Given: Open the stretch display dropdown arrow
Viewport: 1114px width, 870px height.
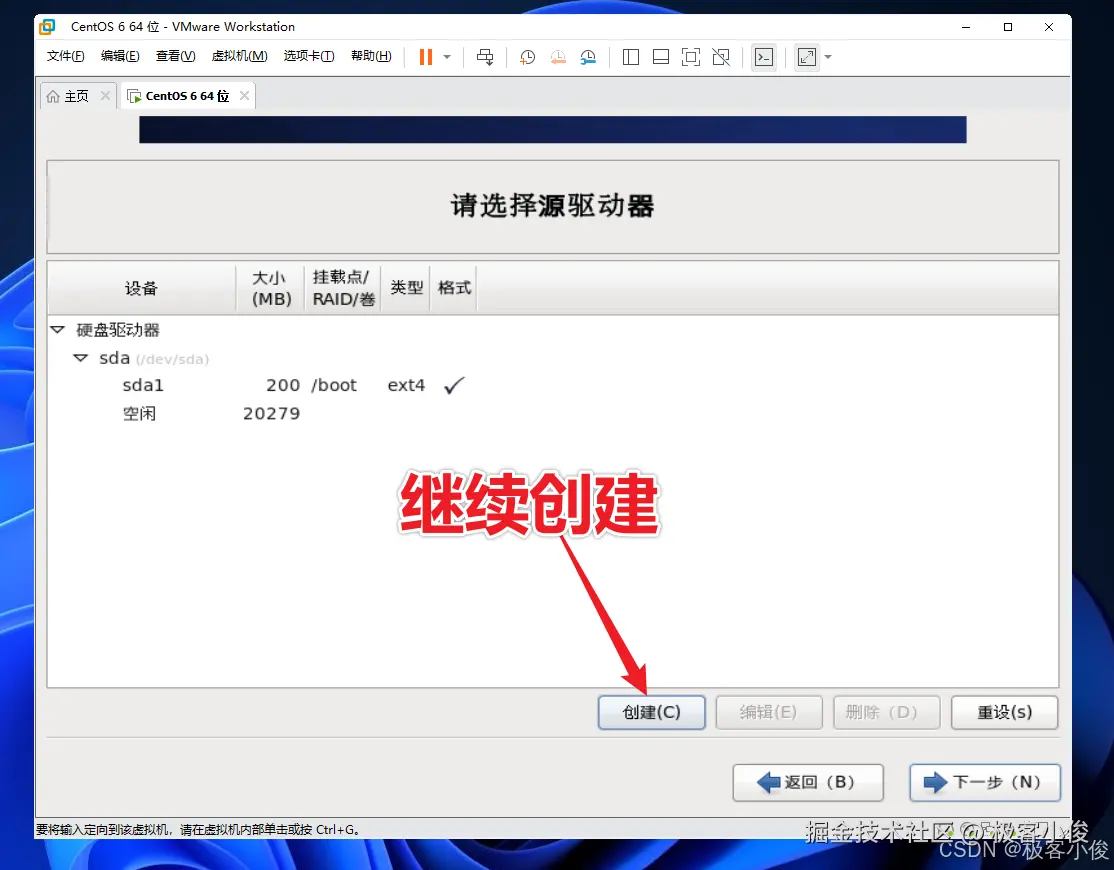Looking at the screenshot, I should coord(828,57).
